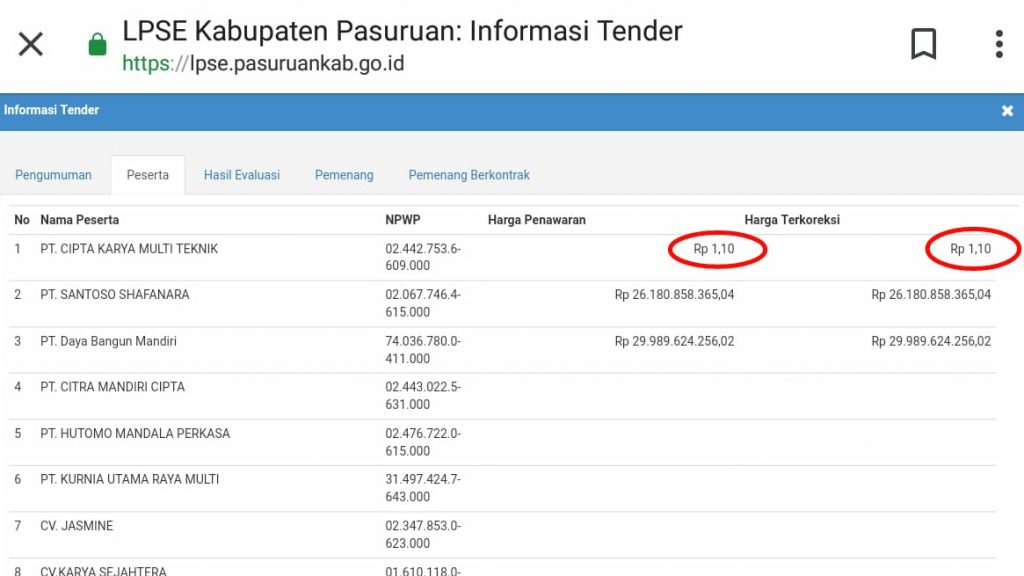Click Cipta Karya Harga Penawaran Rp 1,10
1024x576 pixels.
[714, 249]
